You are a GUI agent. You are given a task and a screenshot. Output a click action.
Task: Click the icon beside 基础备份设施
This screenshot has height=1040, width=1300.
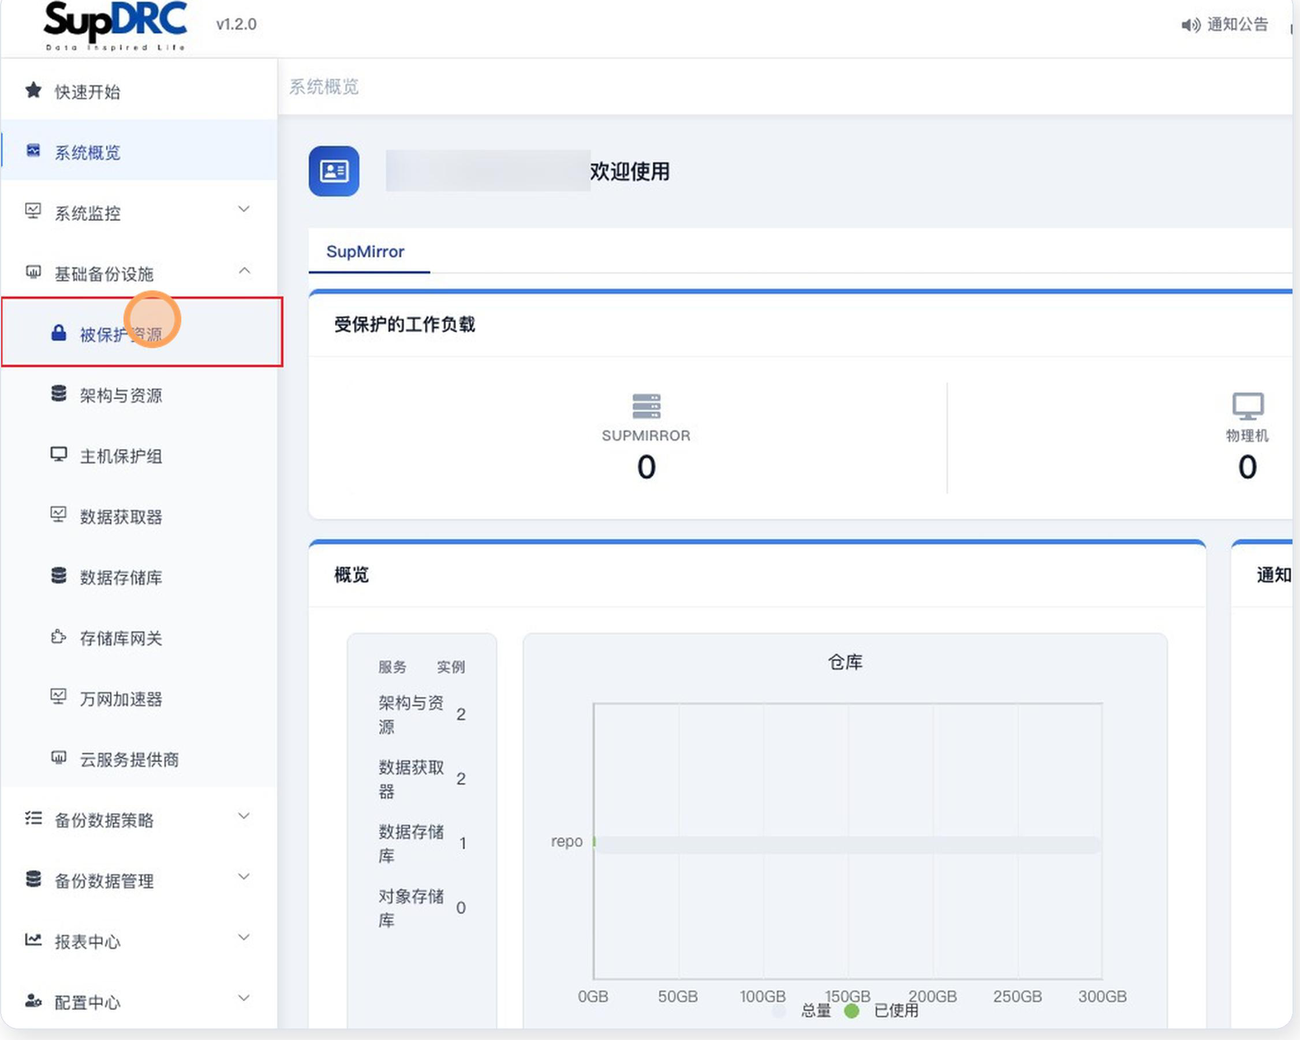click(x=33, y=272)
